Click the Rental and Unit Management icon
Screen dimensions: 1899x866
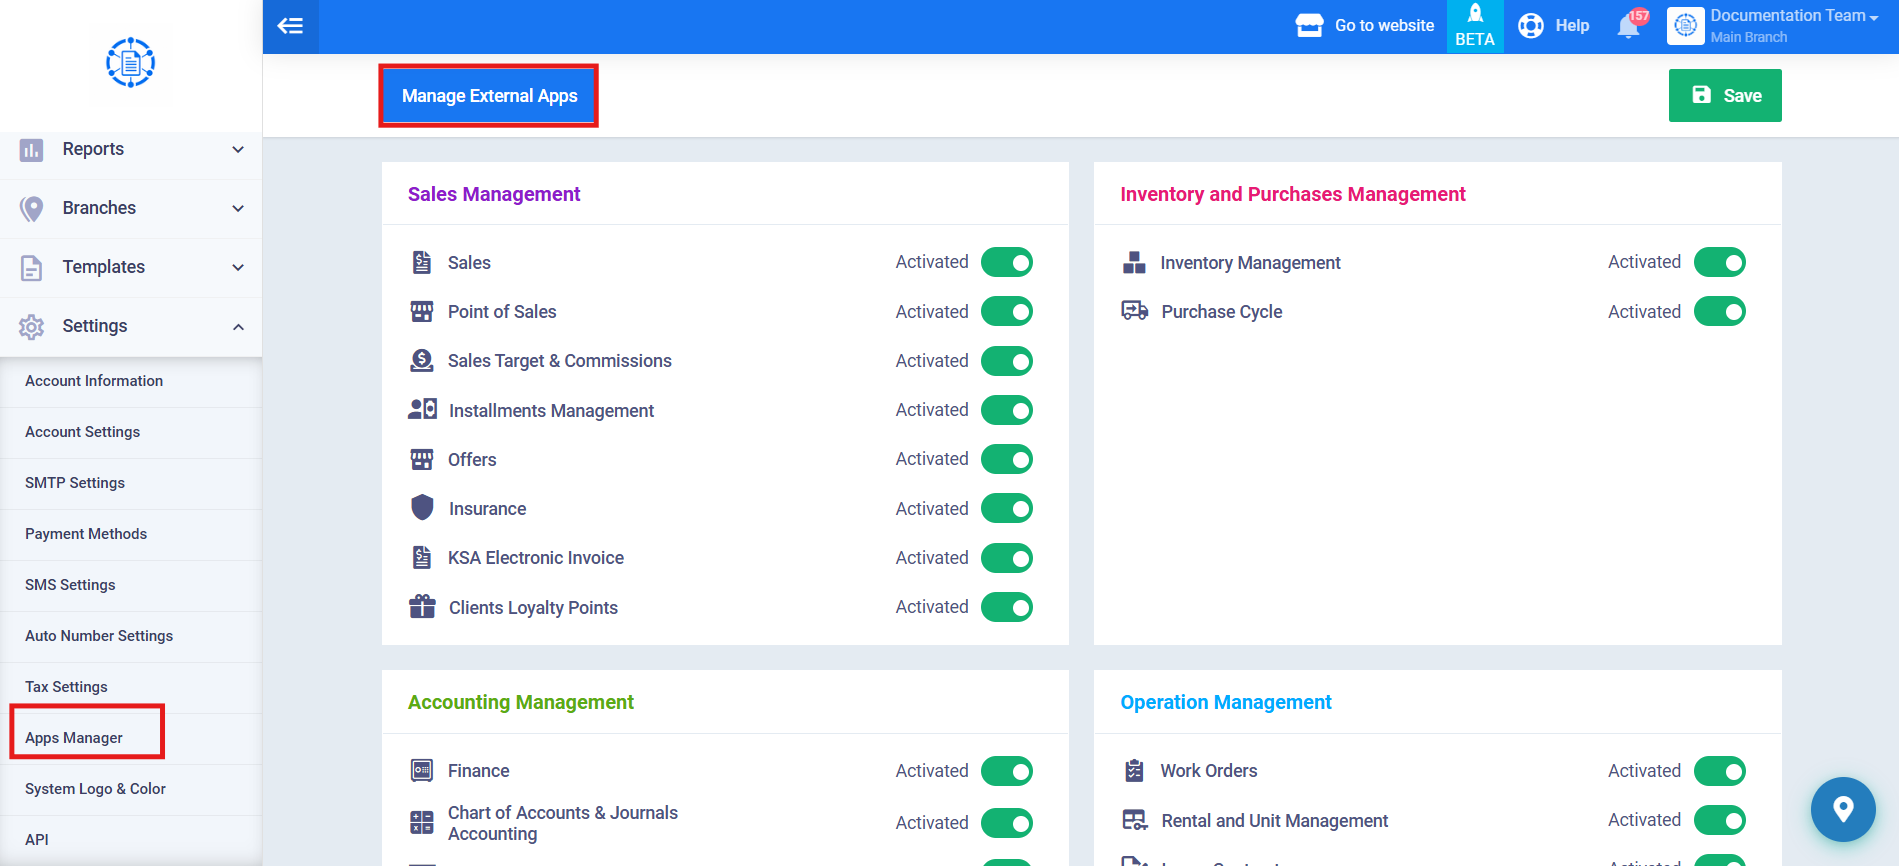pos(1135,820)
